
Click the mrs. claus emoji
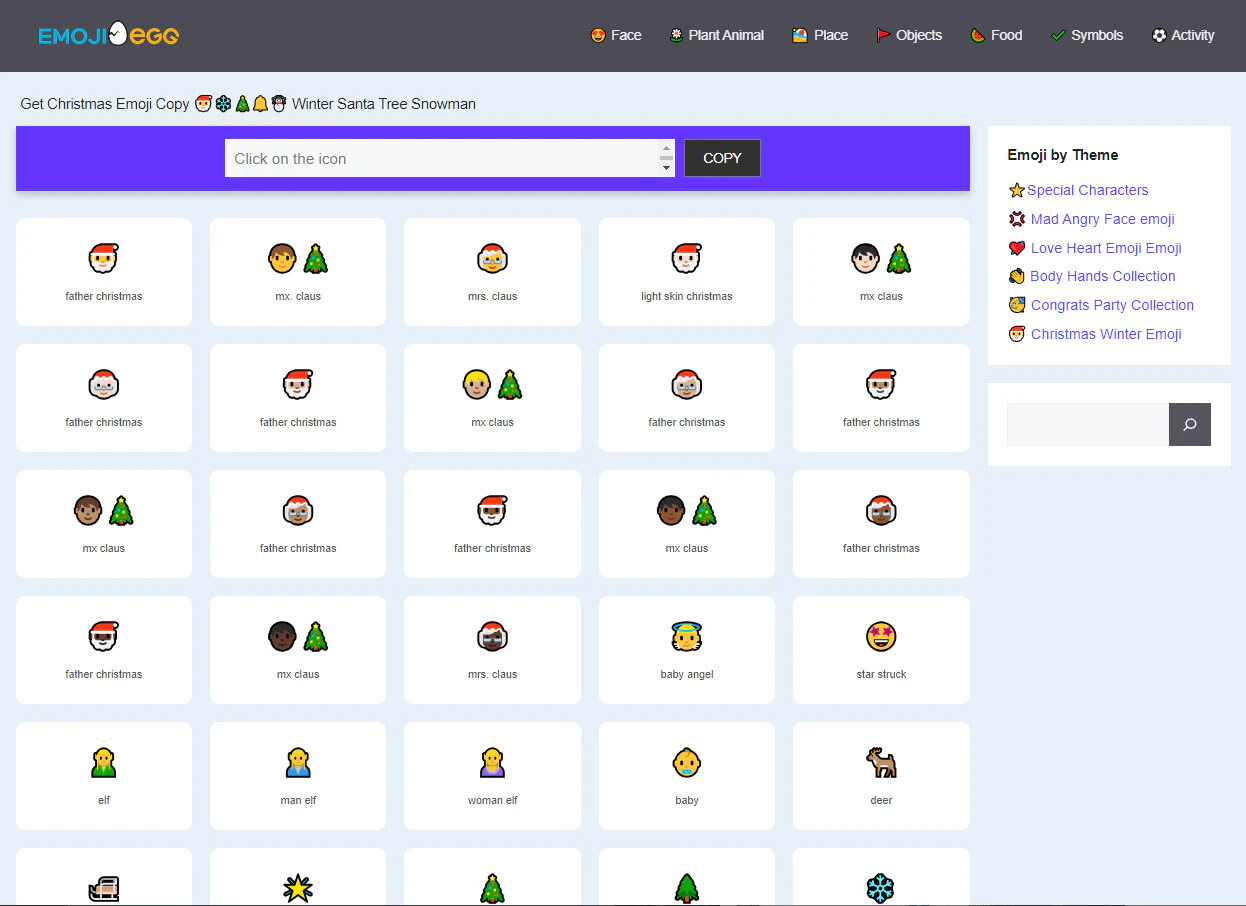[x=492, y=257]
